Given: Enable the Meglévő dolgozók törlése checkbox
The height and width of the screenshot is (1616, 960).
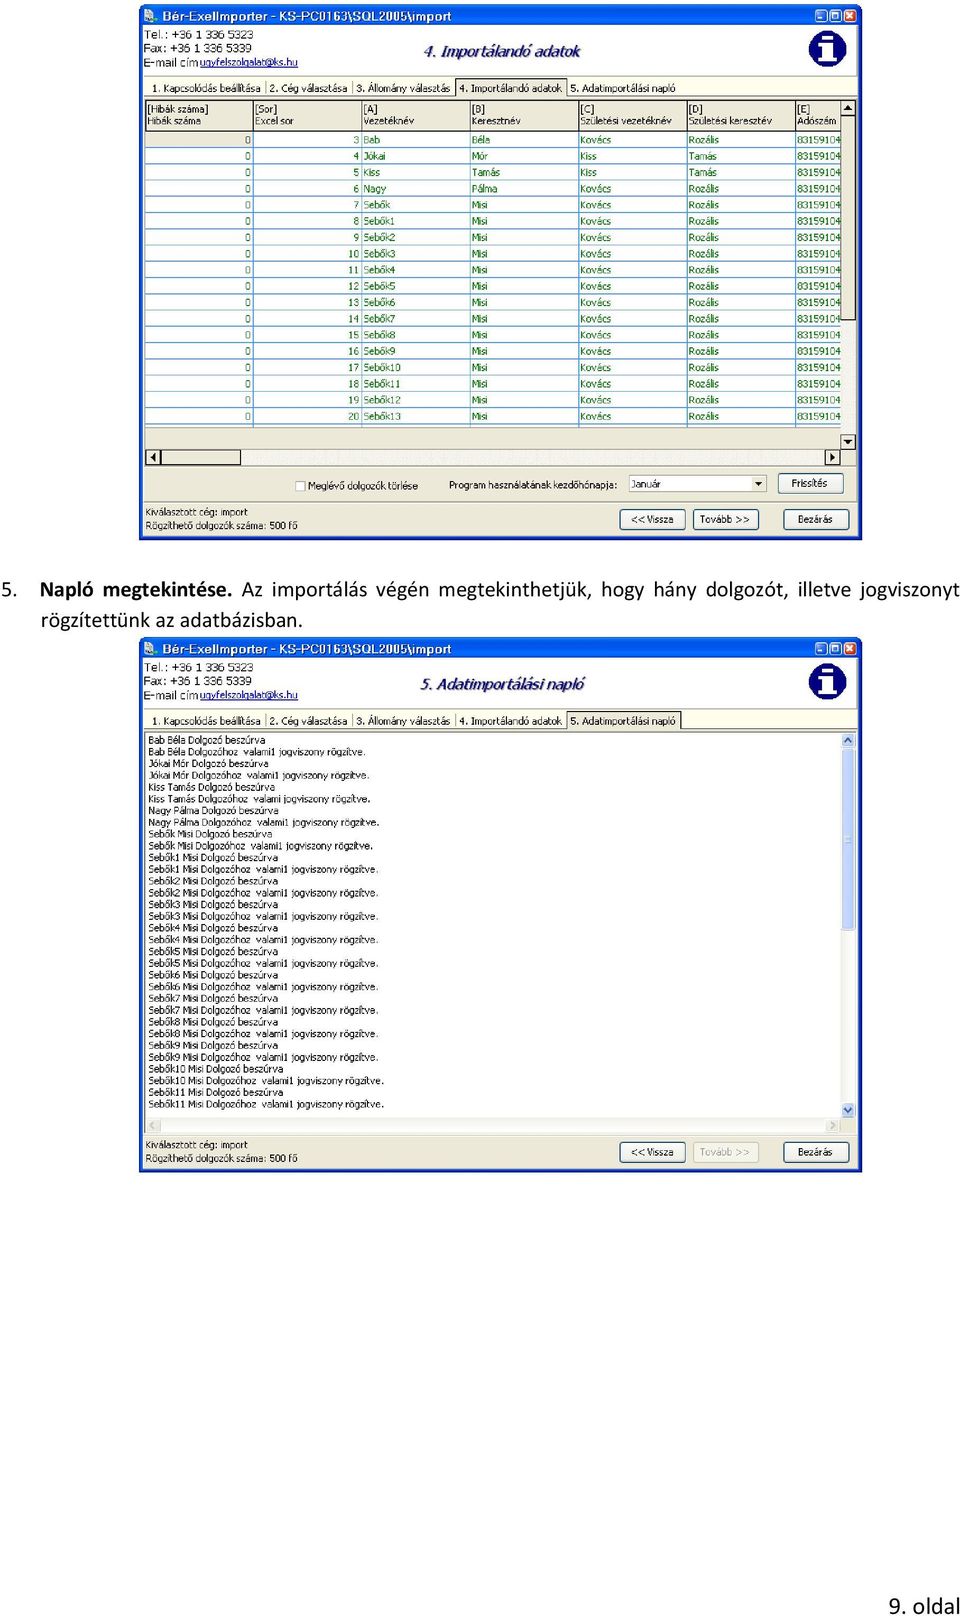Looking at the screenshot, I should pyautogui.click(x=300, y=486).
